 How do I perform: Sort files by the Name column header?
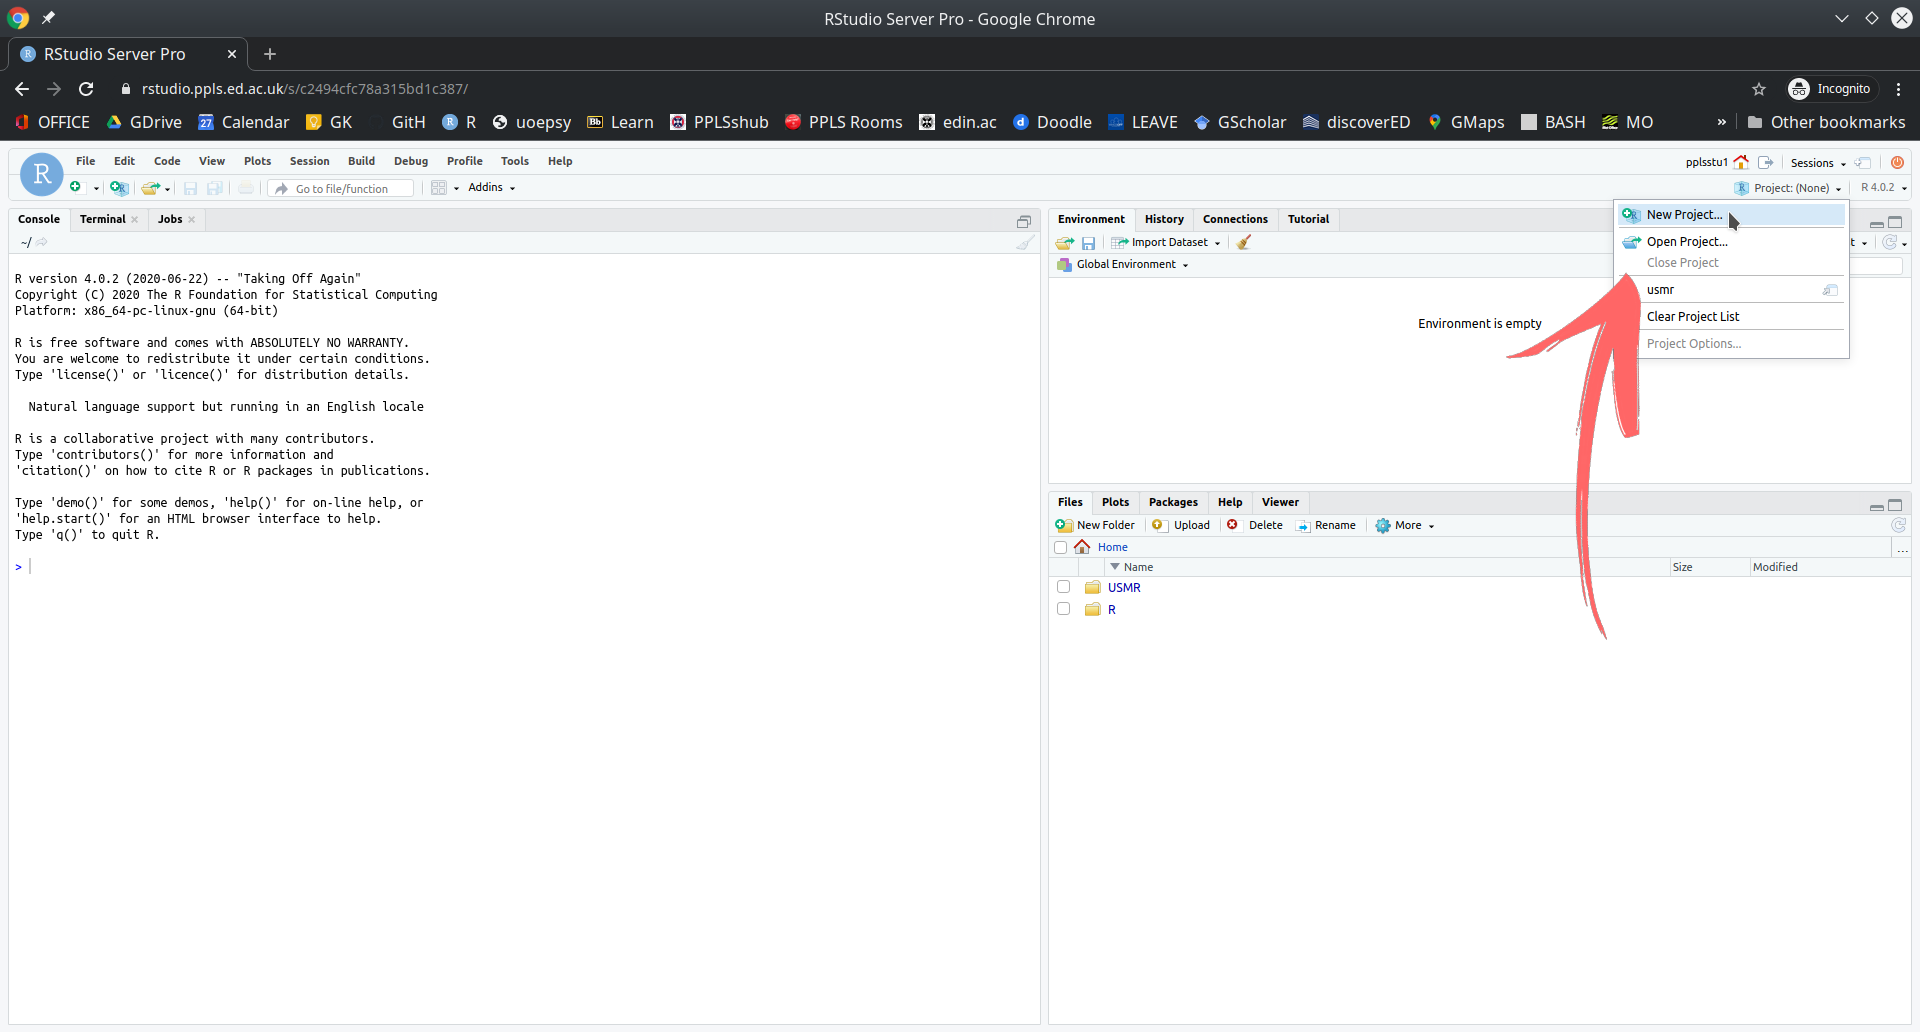[1138, 567]
